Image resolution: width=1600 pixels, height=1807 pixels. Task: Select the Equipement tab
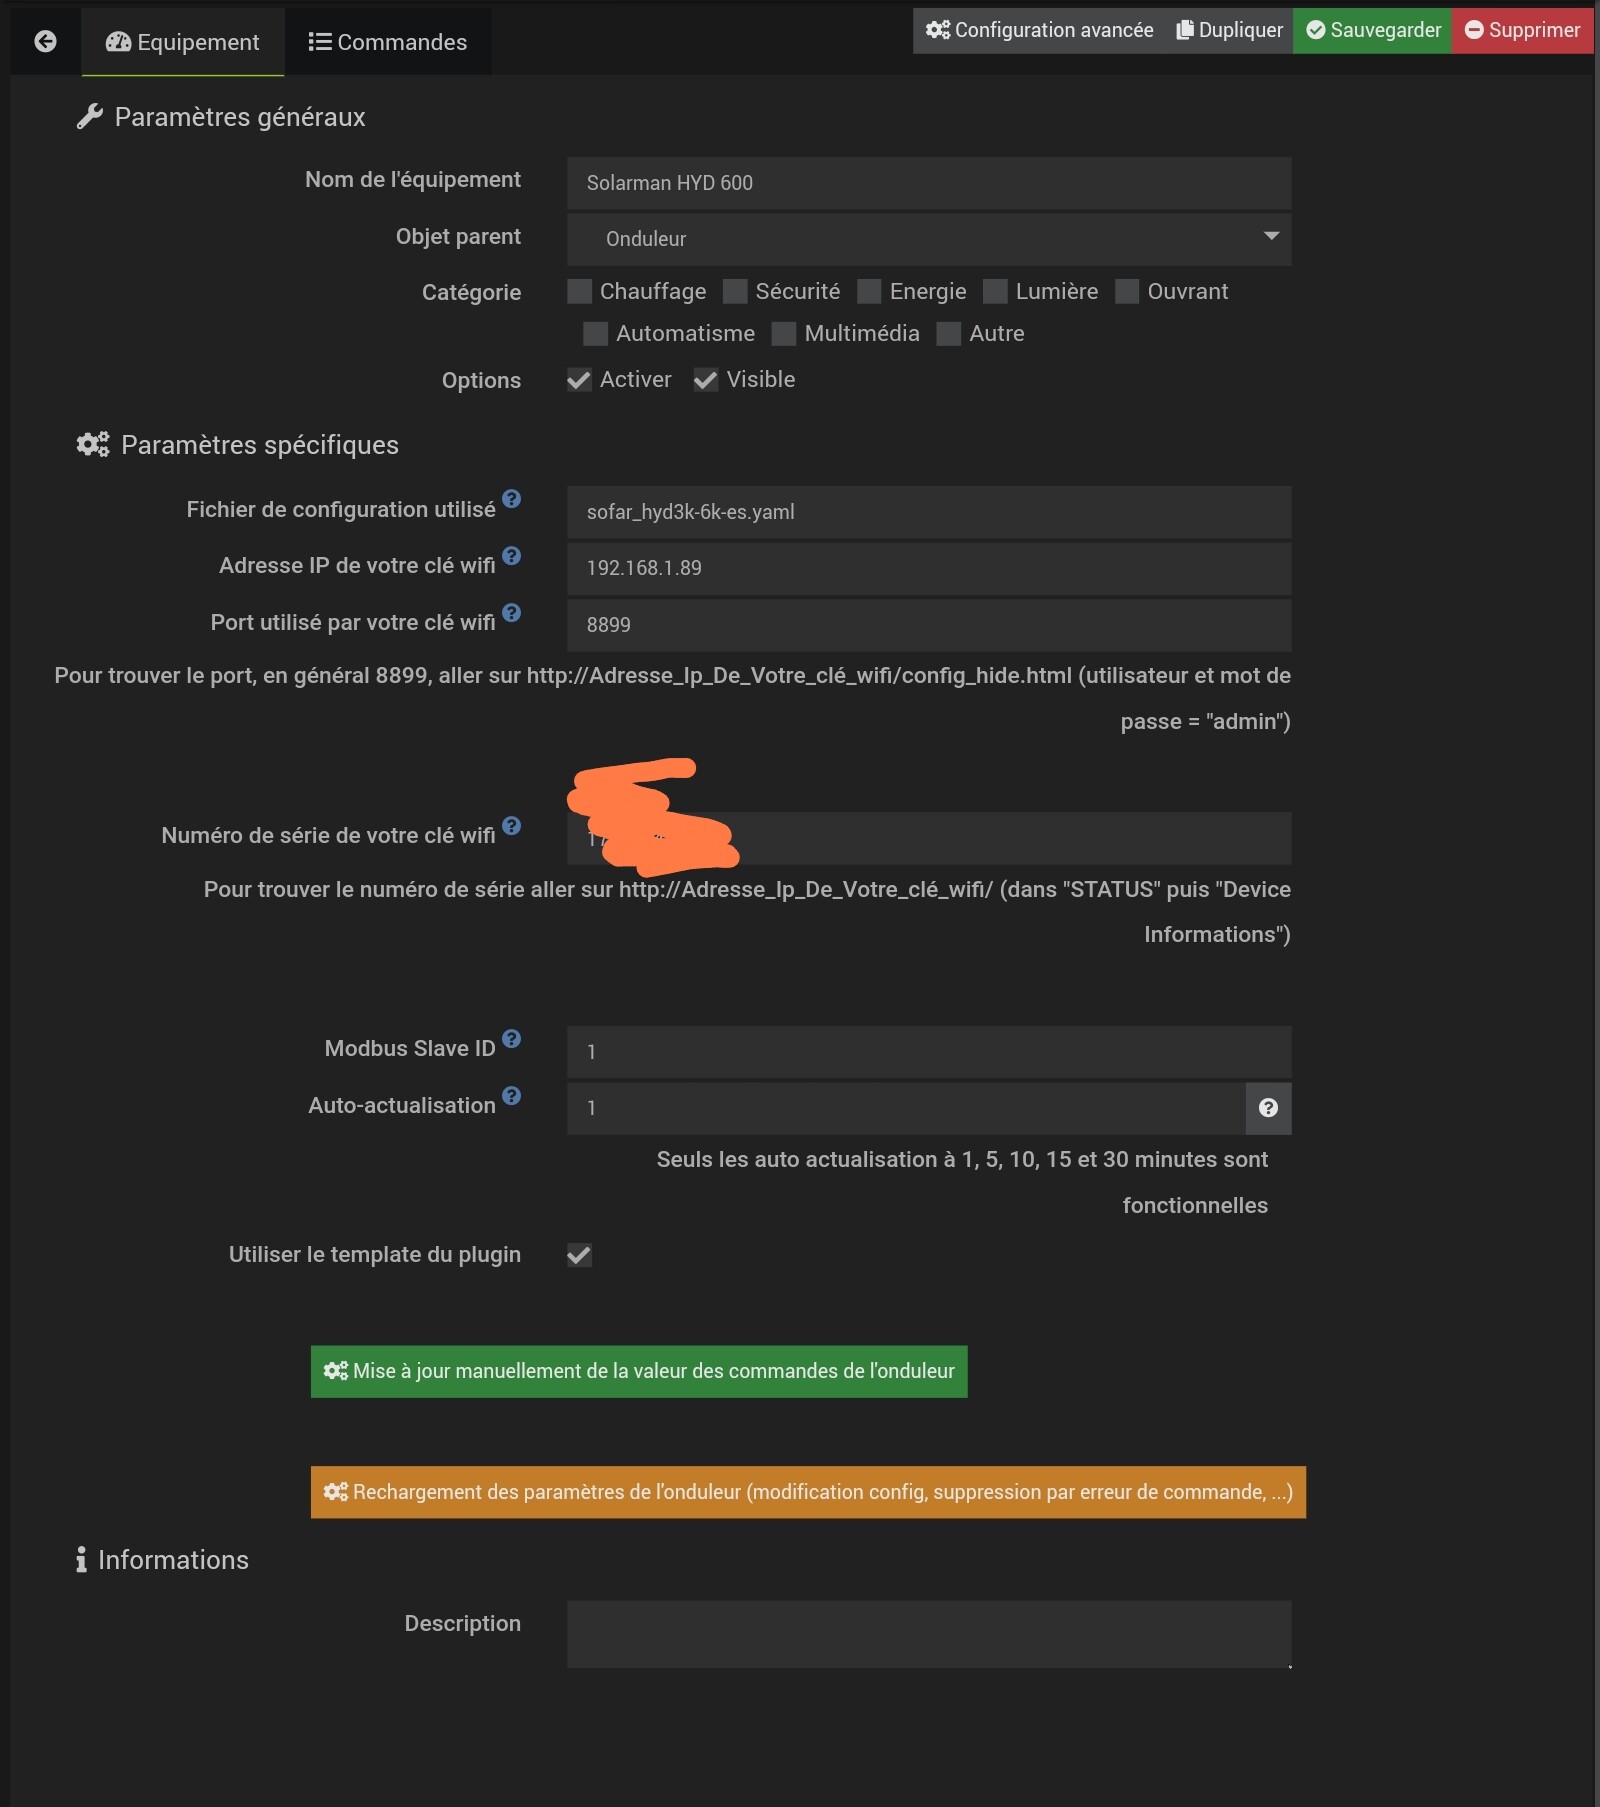[183, 42]
